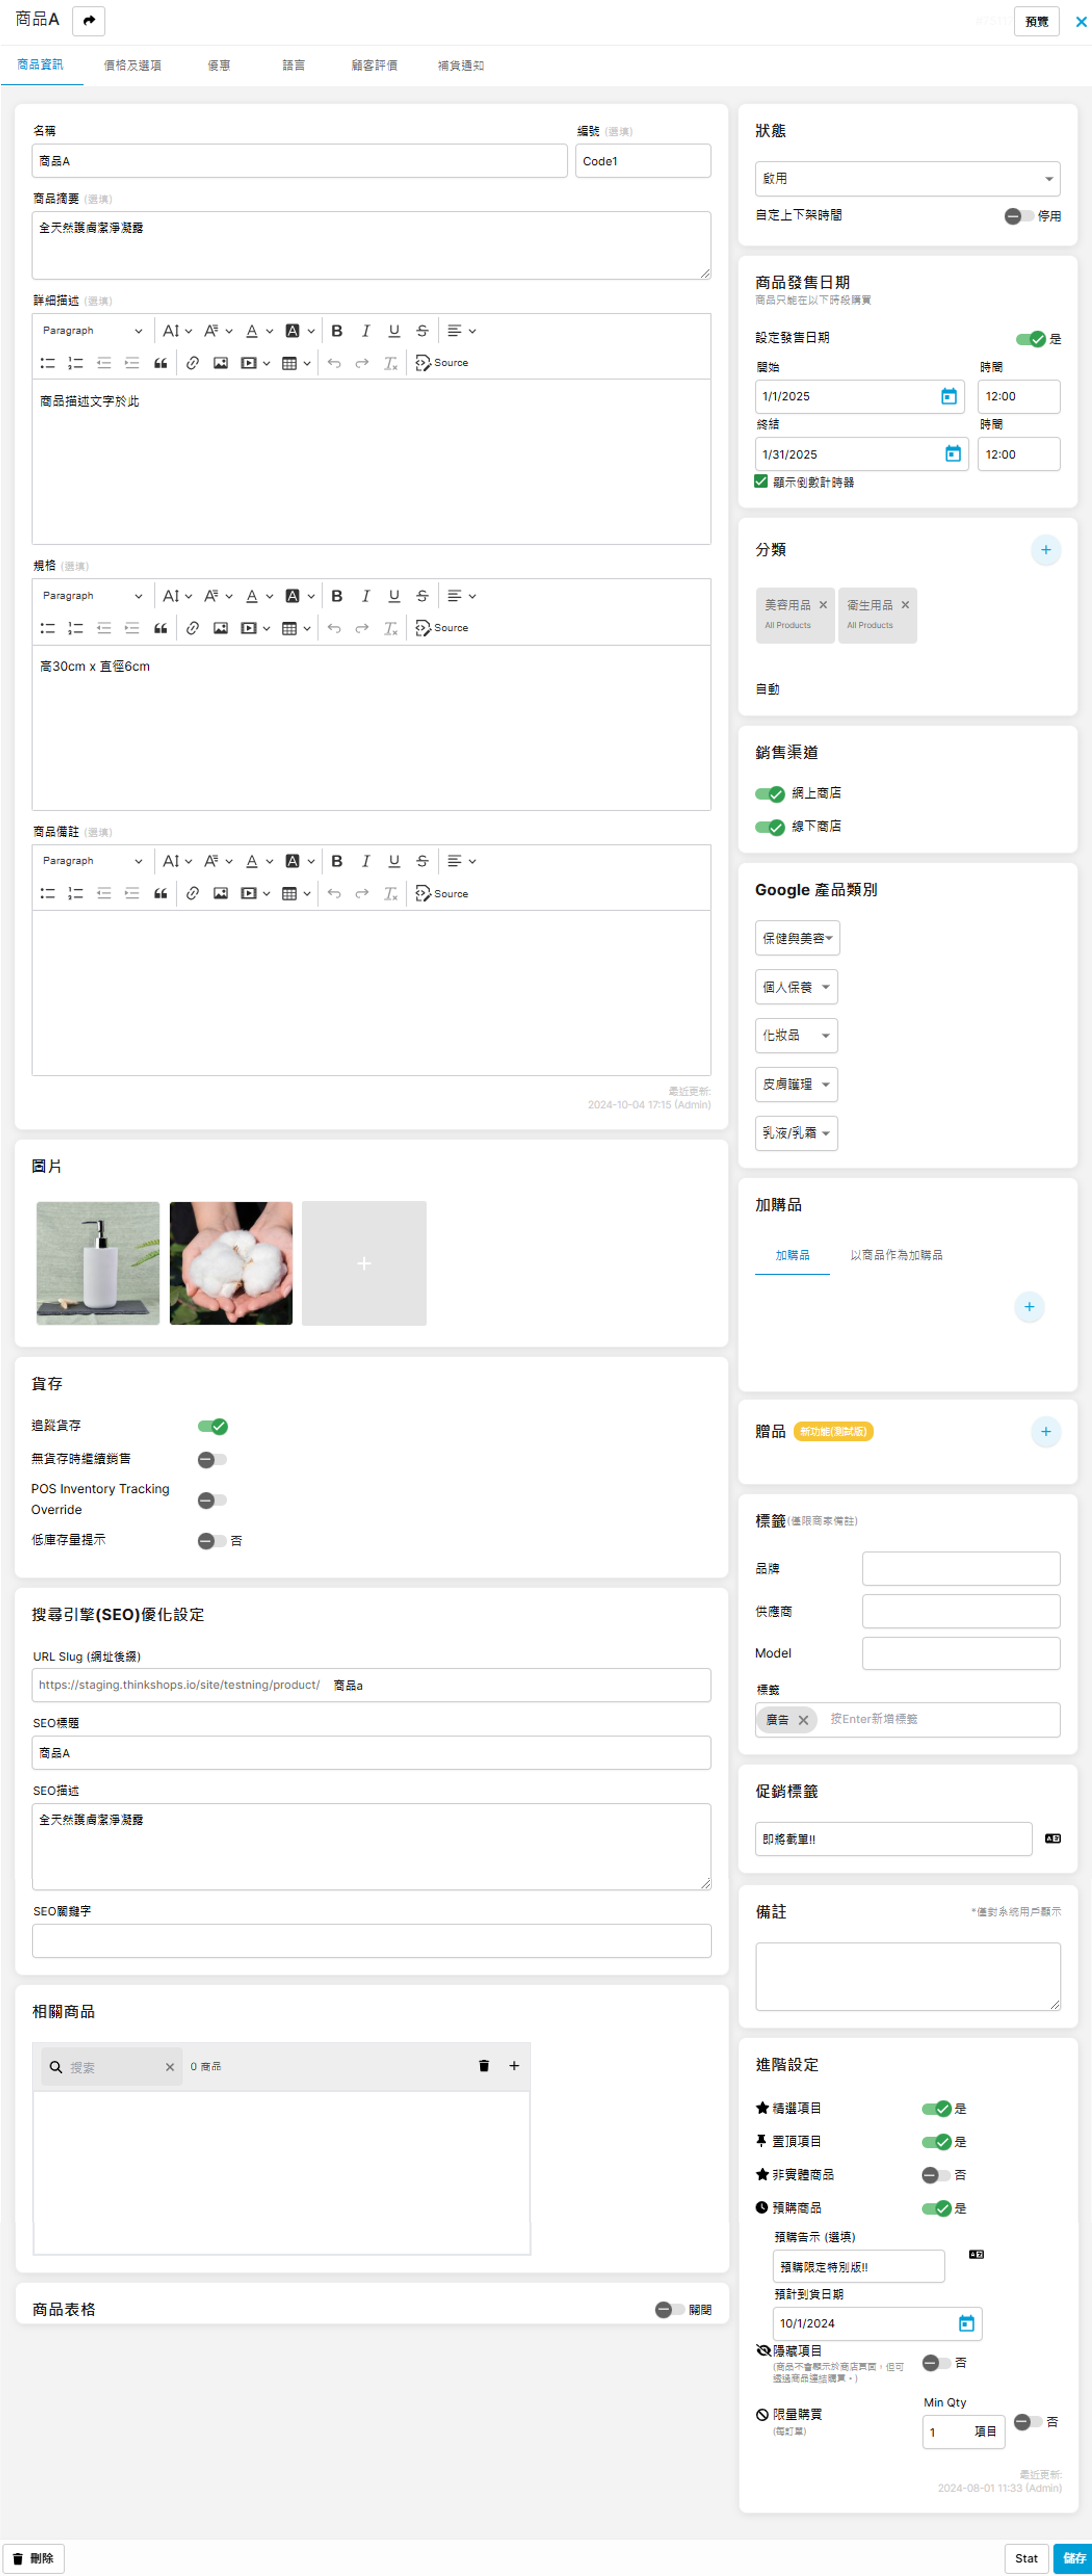Click the share arrow icon beside 商品A title
Viewport: 1092px width, 2576px height.
pos(88,20)
